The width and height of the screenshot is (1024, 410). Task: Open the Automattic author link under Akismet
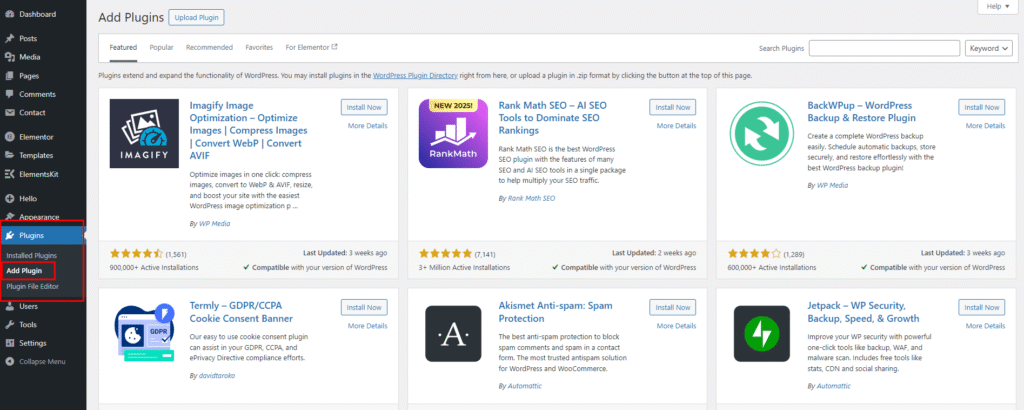(524, 386)
